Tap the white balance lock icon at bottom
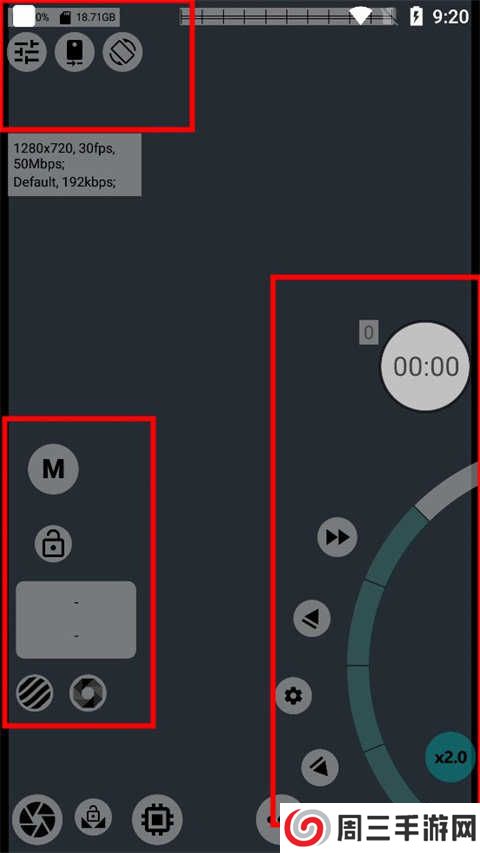Image resolution: width=480 pixels, height=853 pixels. (x=93, y=818)
